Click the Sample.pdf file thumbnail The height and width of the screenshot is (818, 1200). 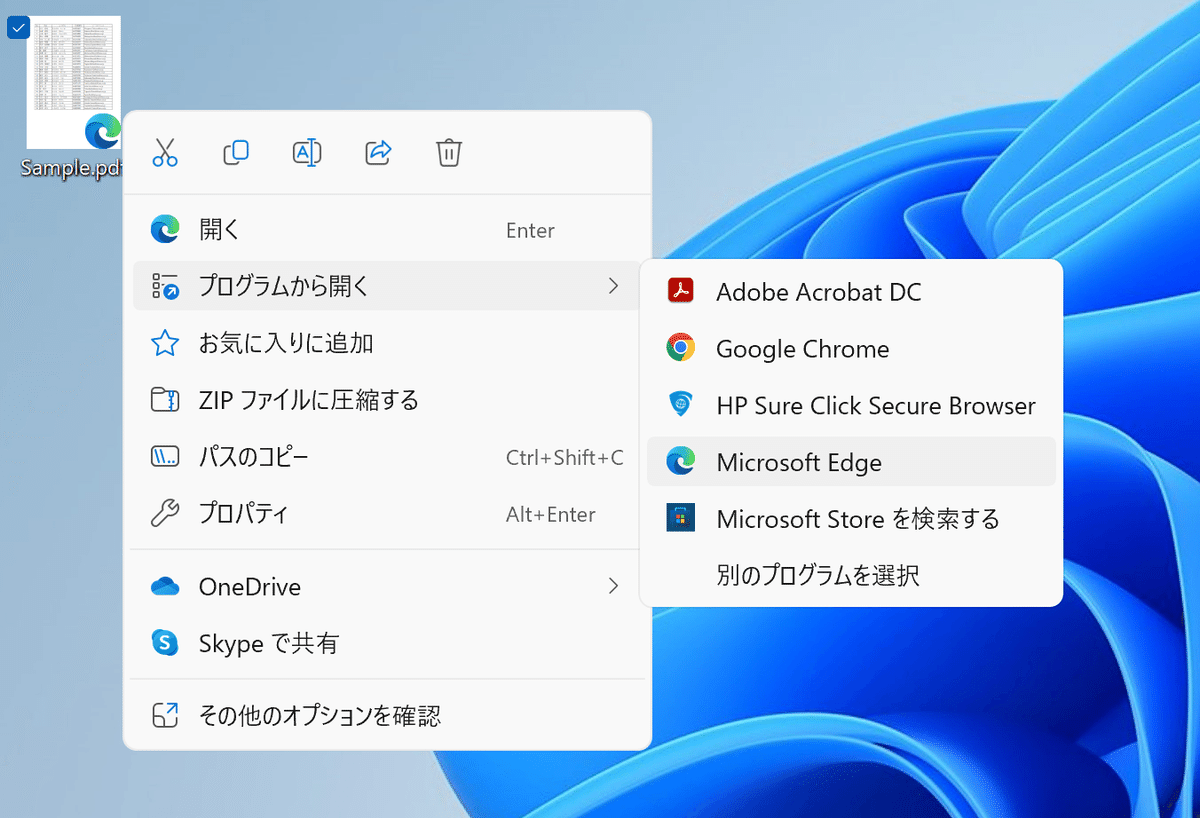point(74,82)
